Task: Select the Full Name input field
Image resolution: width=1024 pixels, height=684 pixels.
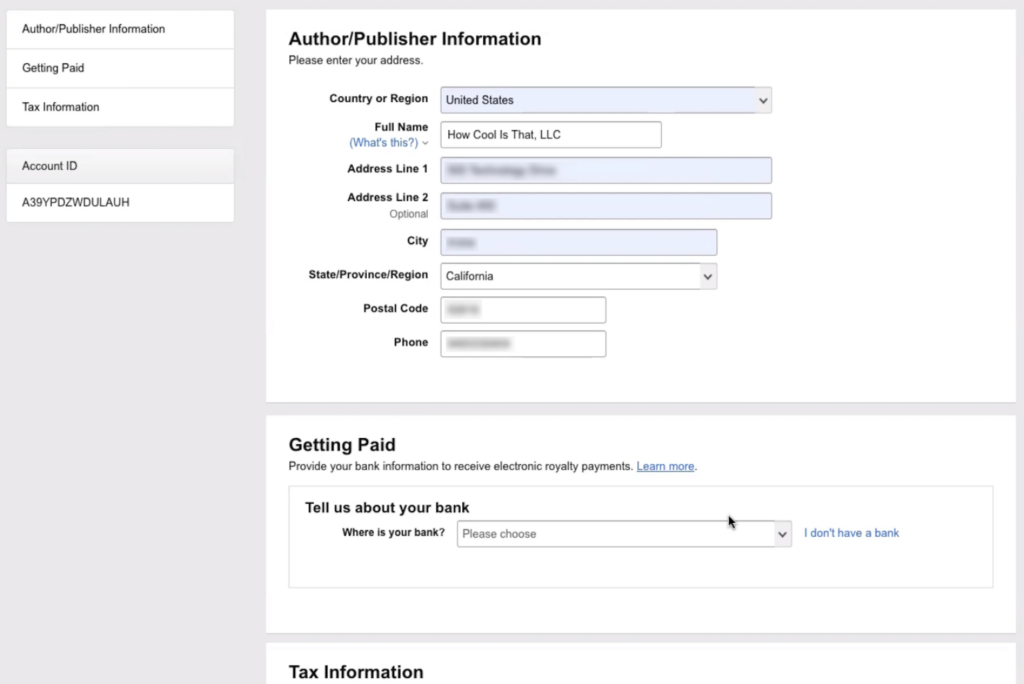Action: pos(550,134)
